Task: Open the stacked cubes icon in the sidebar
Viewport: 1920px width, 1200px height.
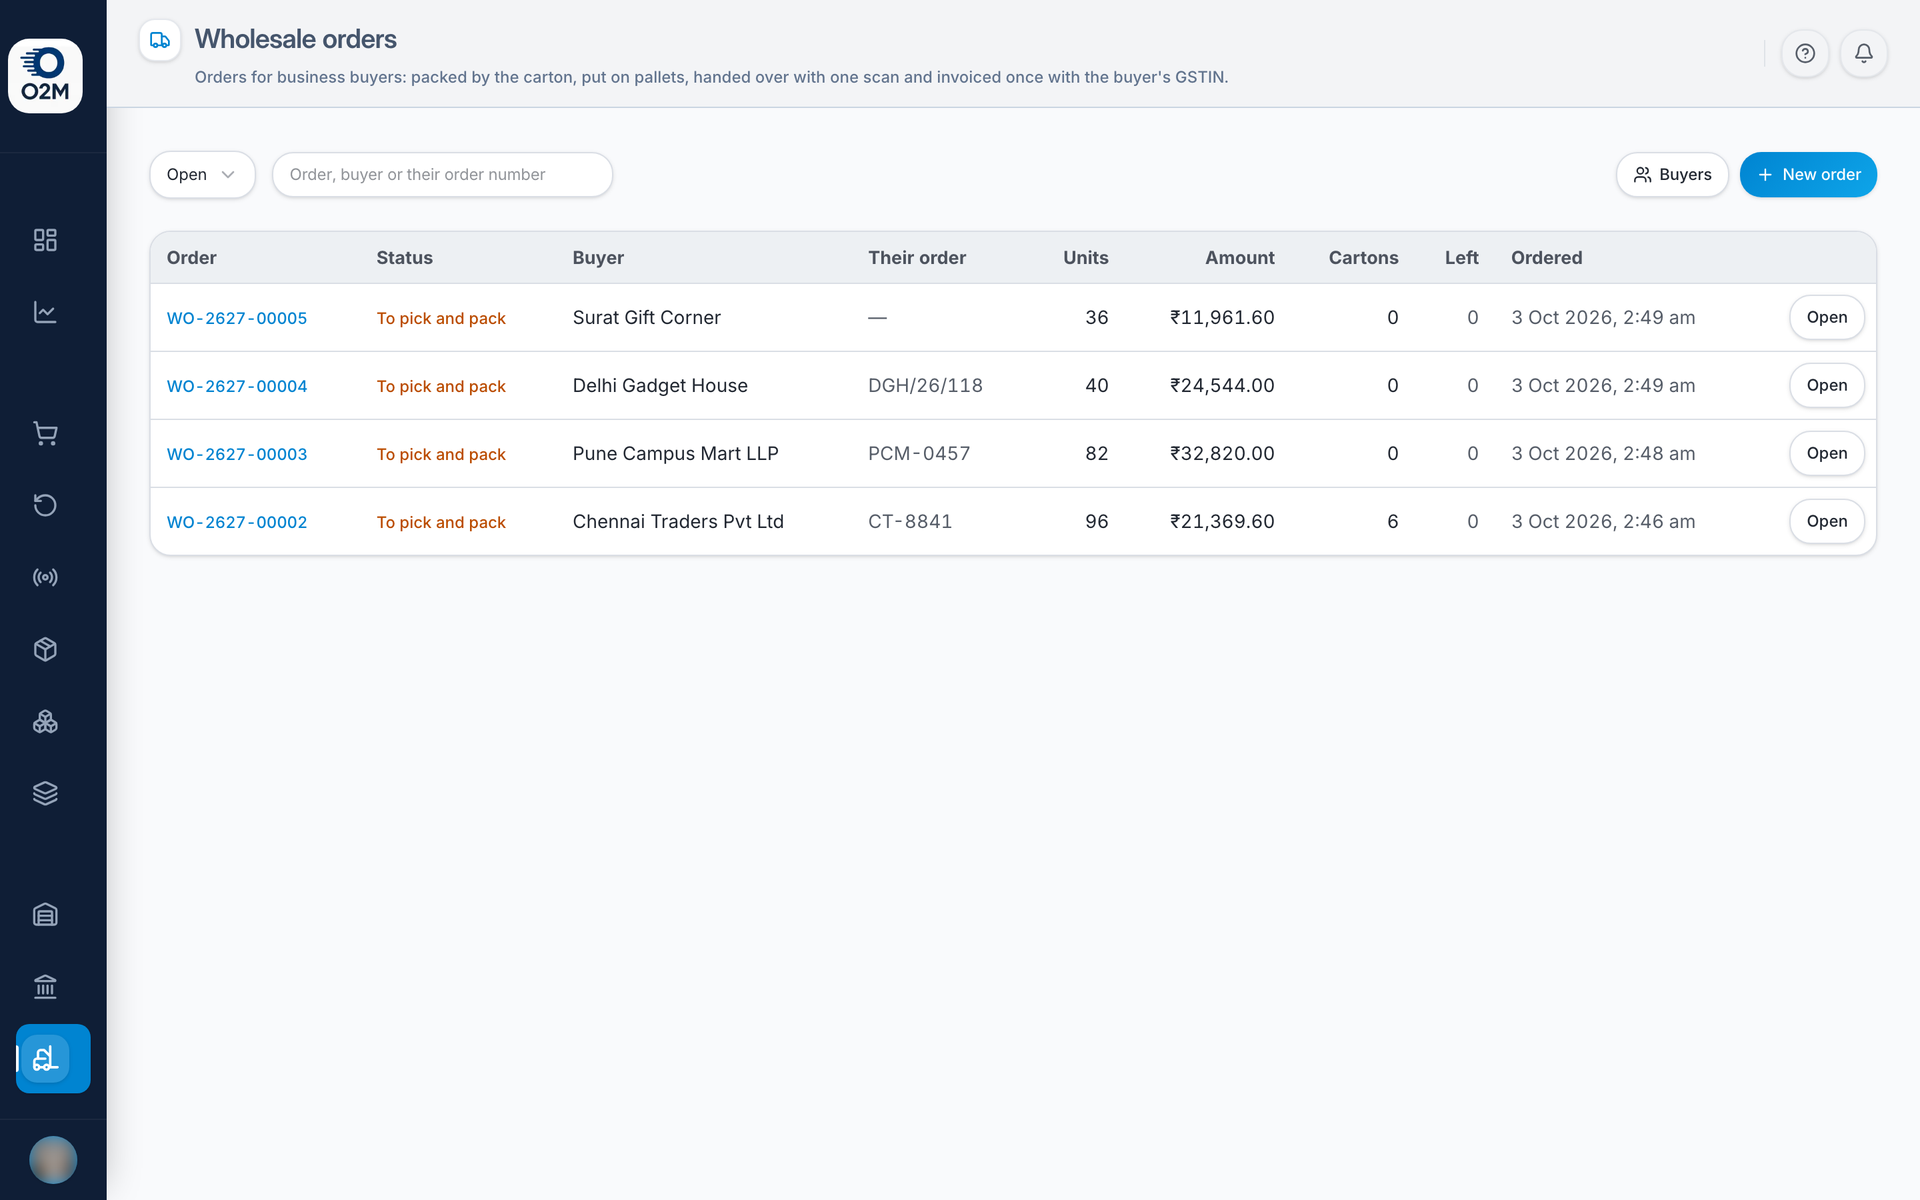Action: coord(45,721)
